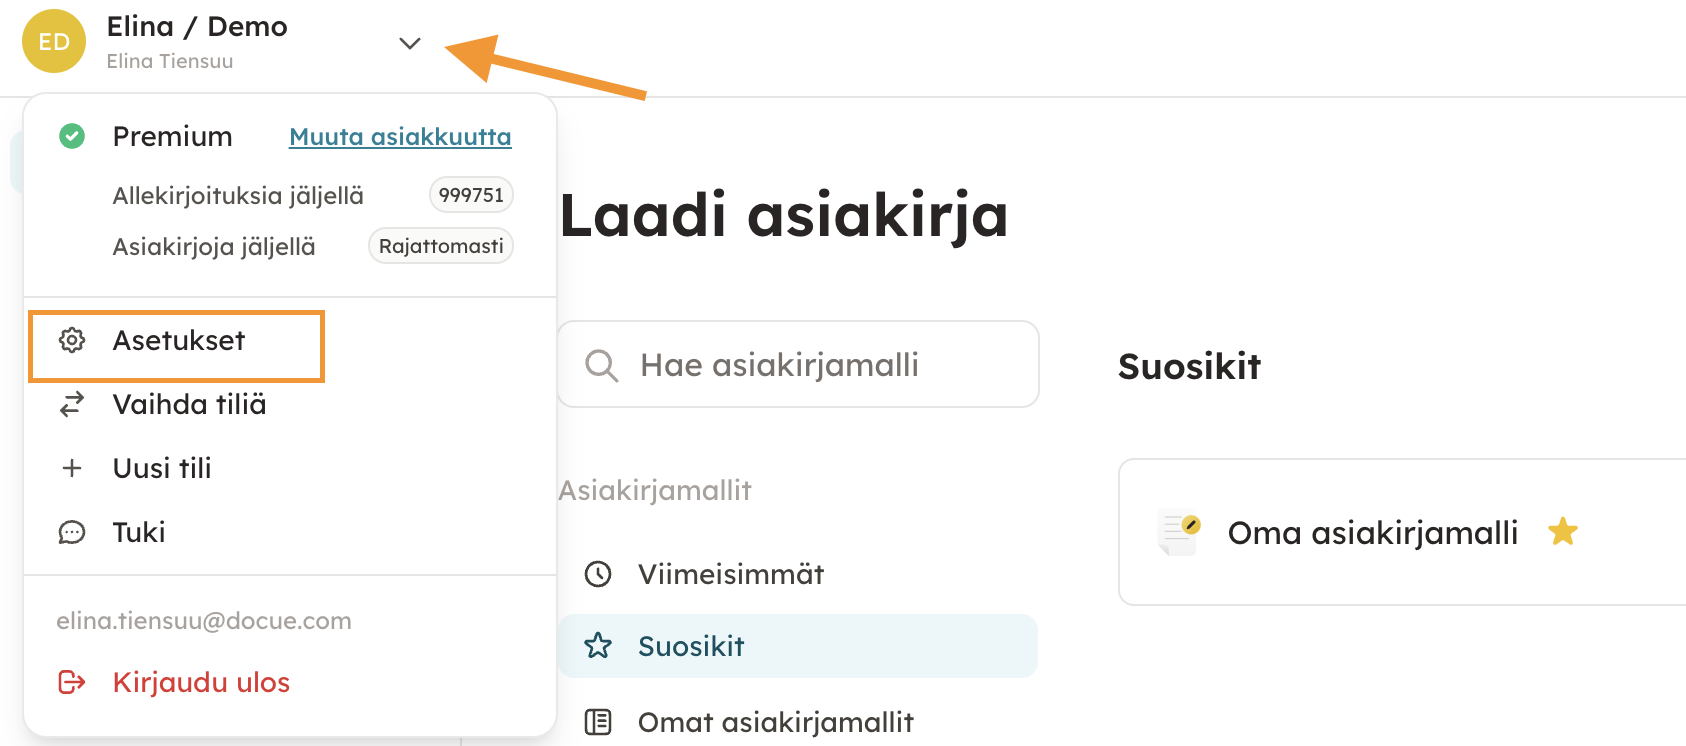Open the Oma asiakirjamalli template card

click(1372, 533)
